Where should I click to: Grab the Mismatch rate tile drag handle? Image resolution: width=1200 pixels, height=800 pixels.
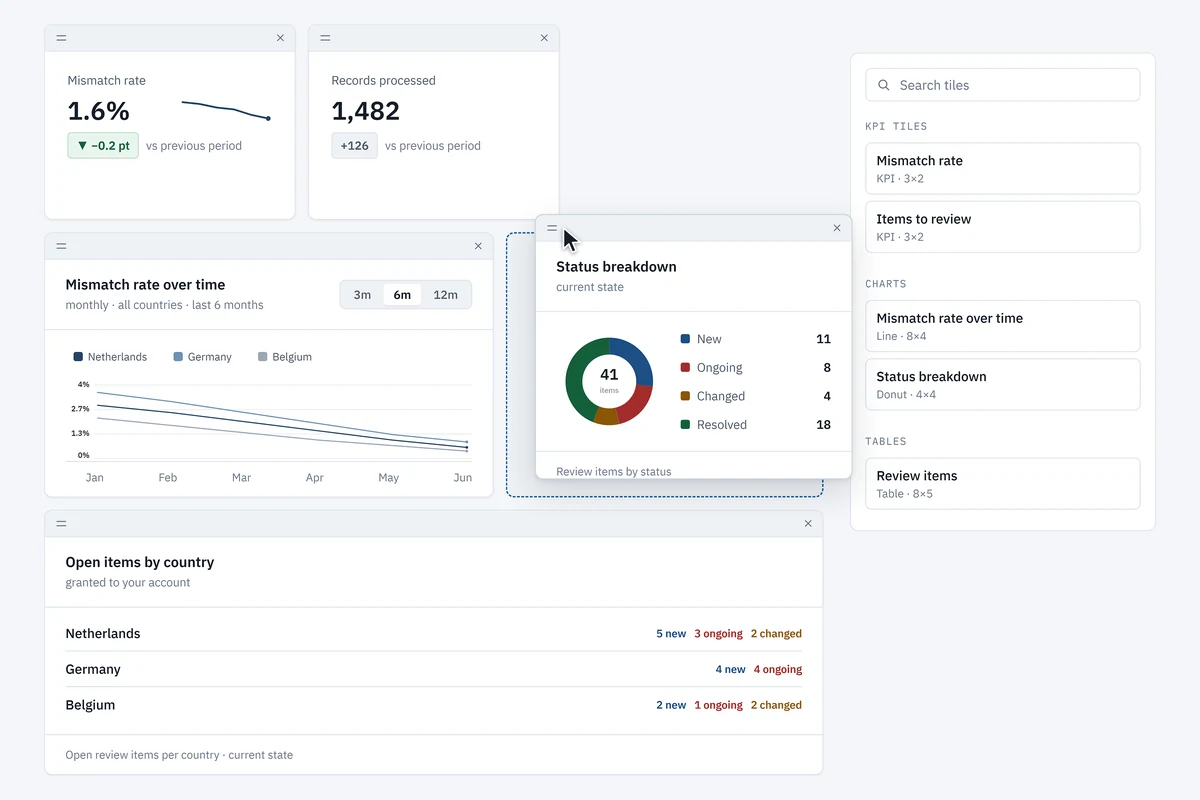[x=61, y=38]
